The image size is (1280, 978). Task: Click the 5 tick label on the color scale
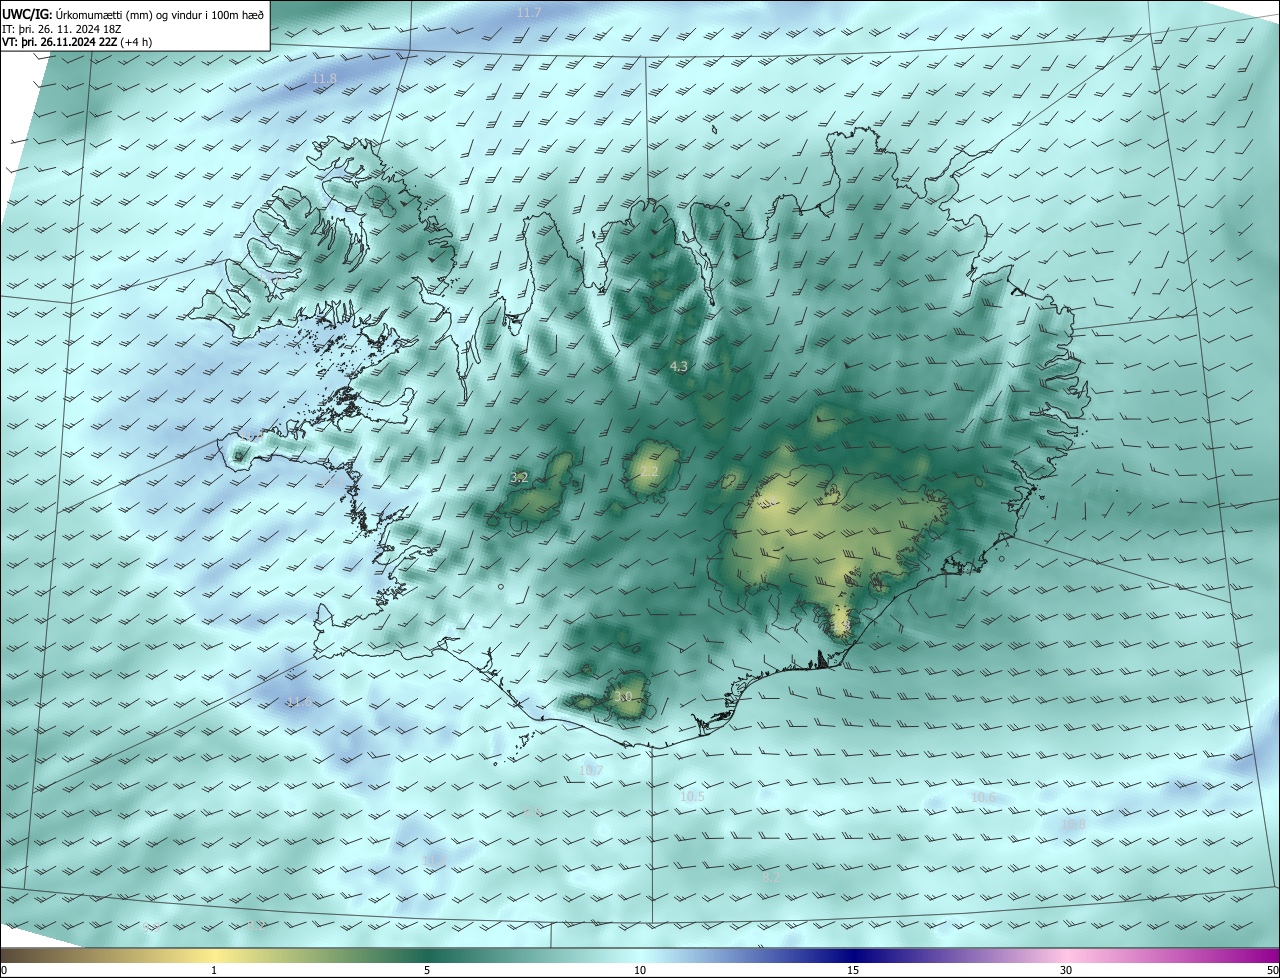pyautogui.click(x=427, y=970)
